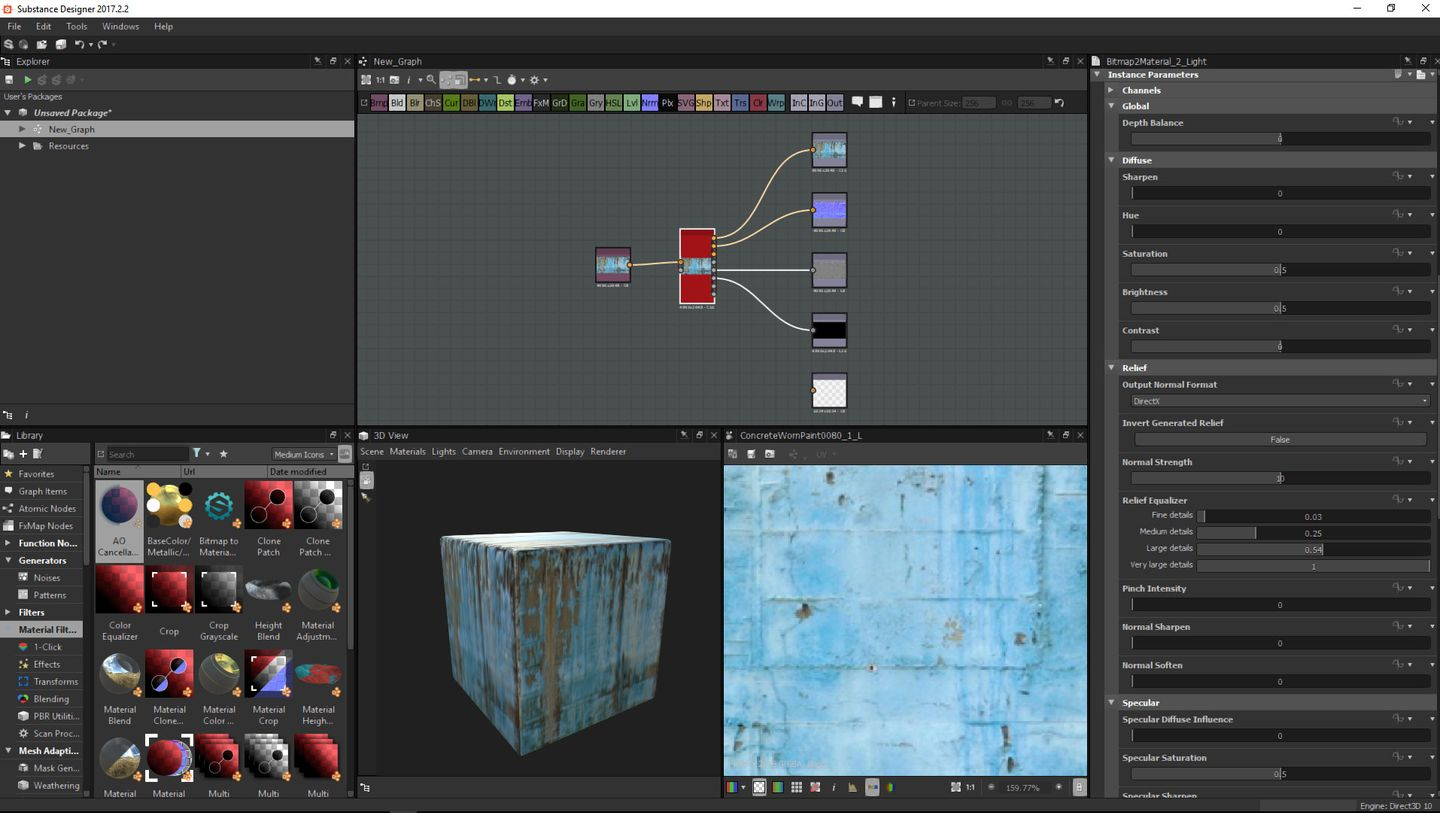Add a Blend node via Bld button
1440x813 pixels.
point(397,103)
